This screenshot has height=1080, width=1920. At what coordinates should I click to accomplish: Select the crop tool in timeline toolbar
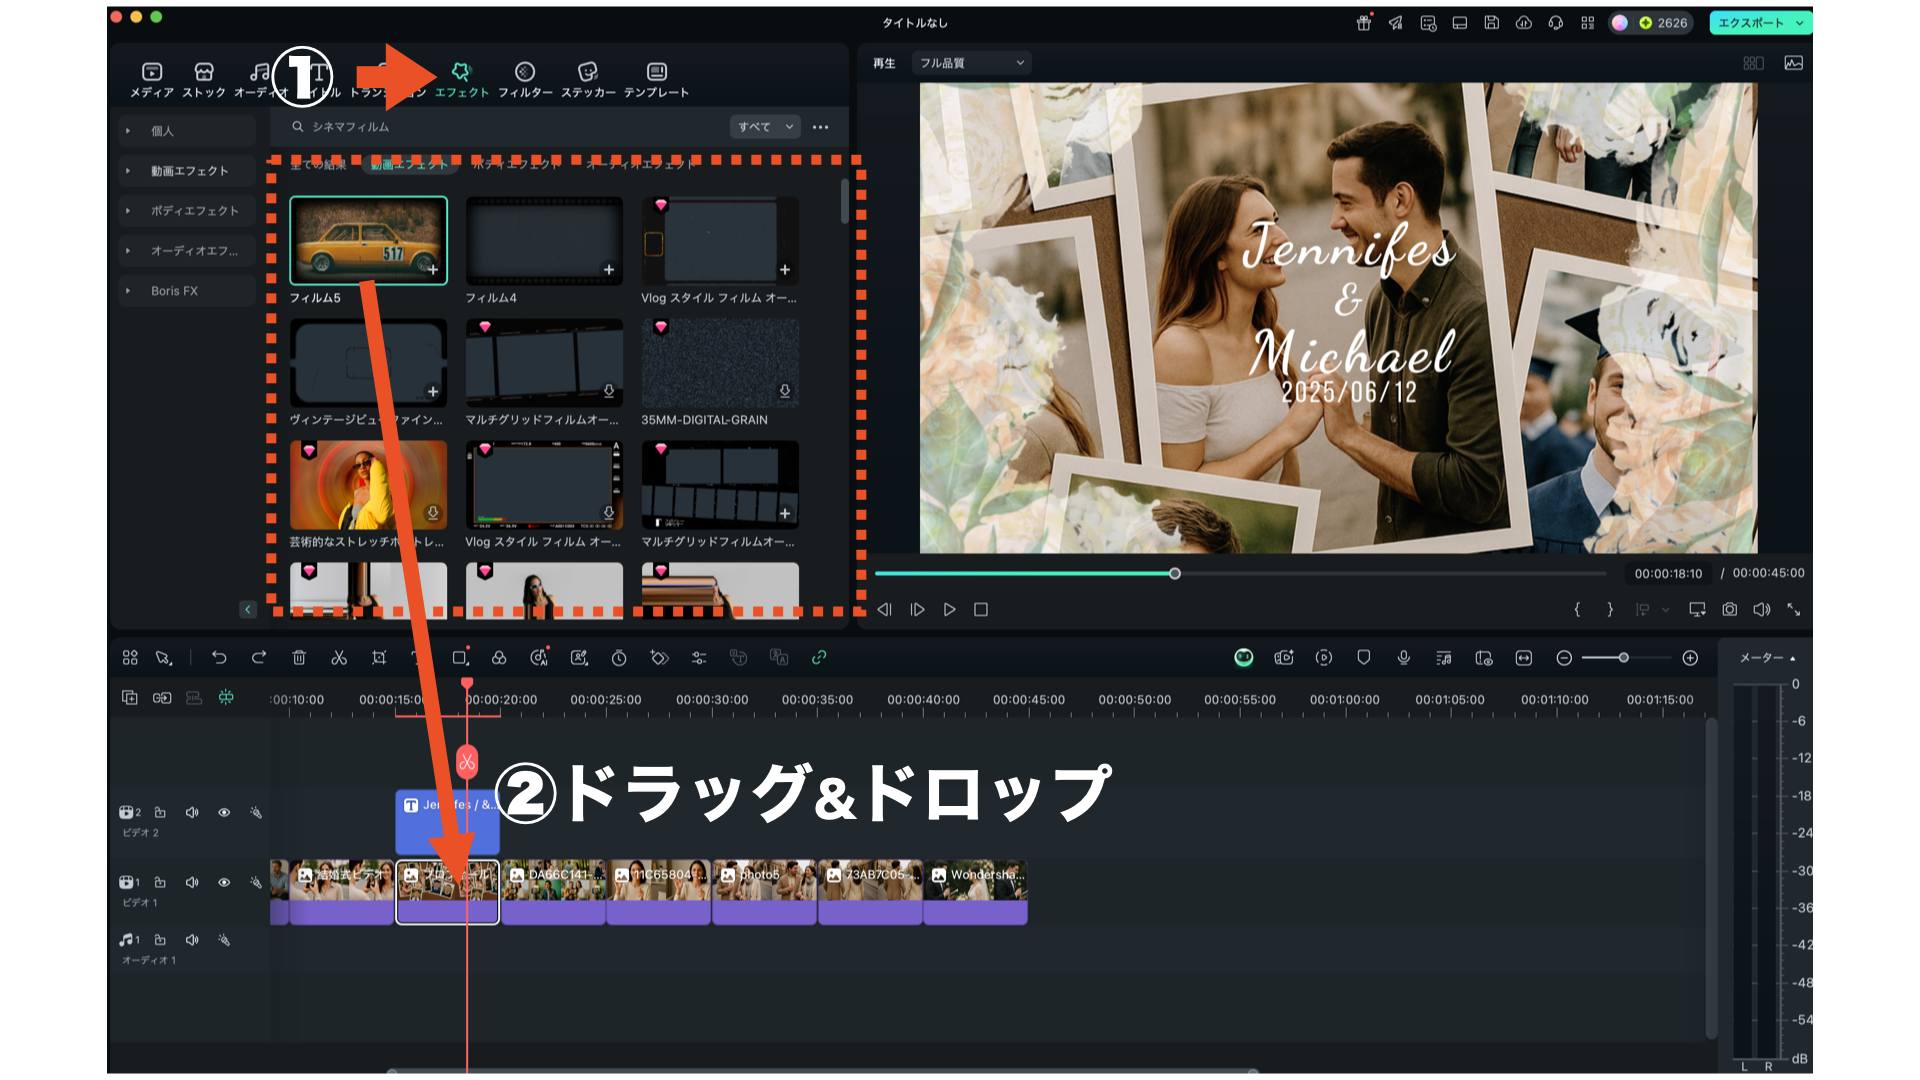pos(379,657)
